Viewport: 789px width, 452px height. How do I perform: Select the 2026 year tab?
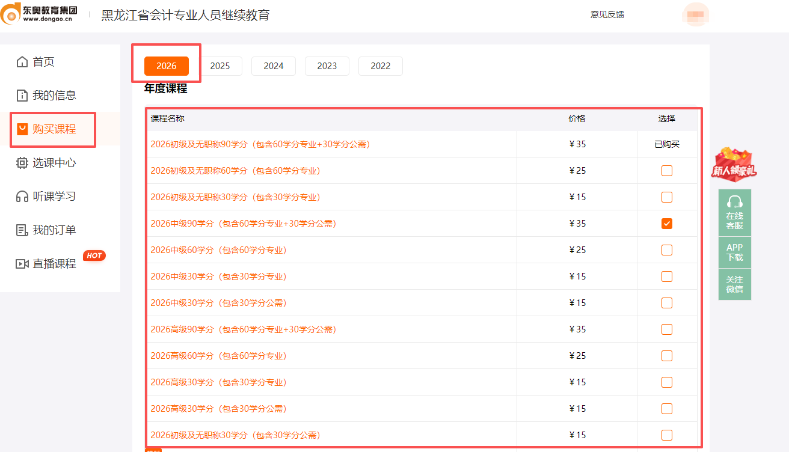pyautogui.click(x=166, y=65)
